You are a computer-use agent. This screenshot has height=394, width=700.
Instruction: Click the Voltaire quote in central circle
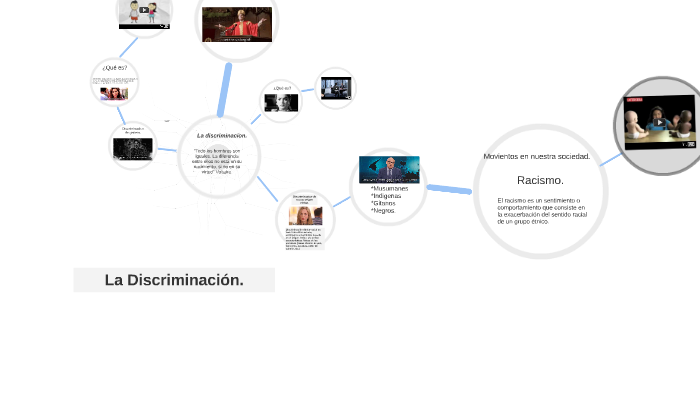(218, 161)
